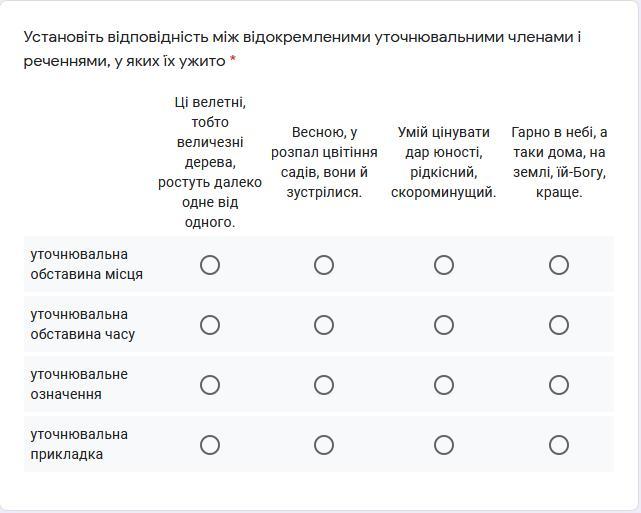The image size is (641, 513).
Task: Select 'уточнювальна прикладка' for 'Ці велетні' sentence
Action: point(210,445)
